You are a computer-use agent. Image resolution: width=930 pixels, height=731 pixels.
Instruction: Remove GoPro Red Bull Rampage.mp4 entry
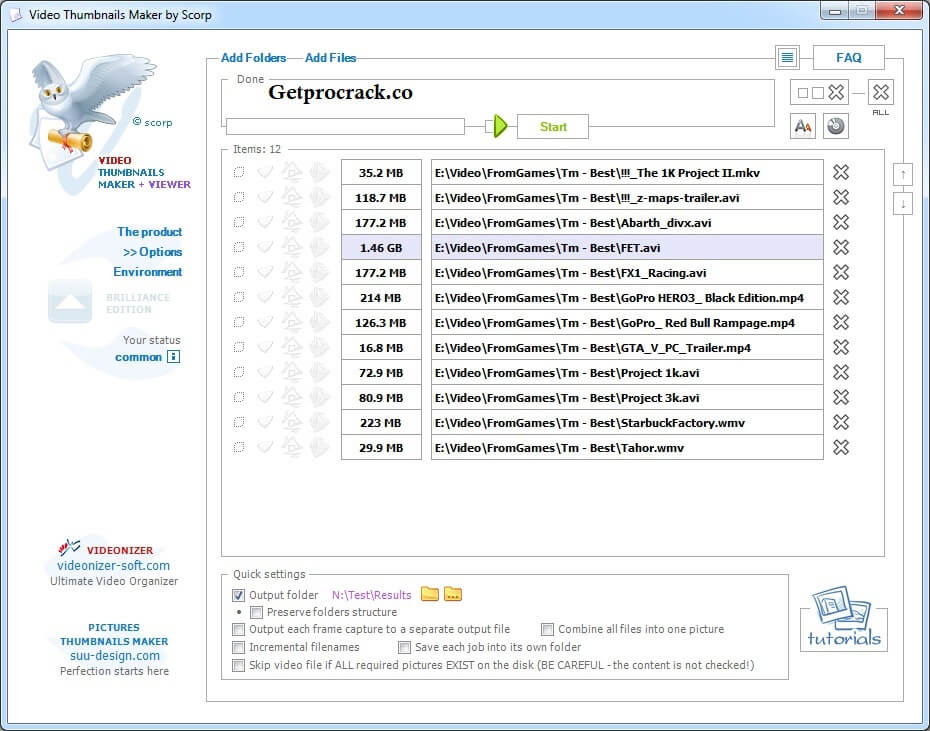point(840,322)
